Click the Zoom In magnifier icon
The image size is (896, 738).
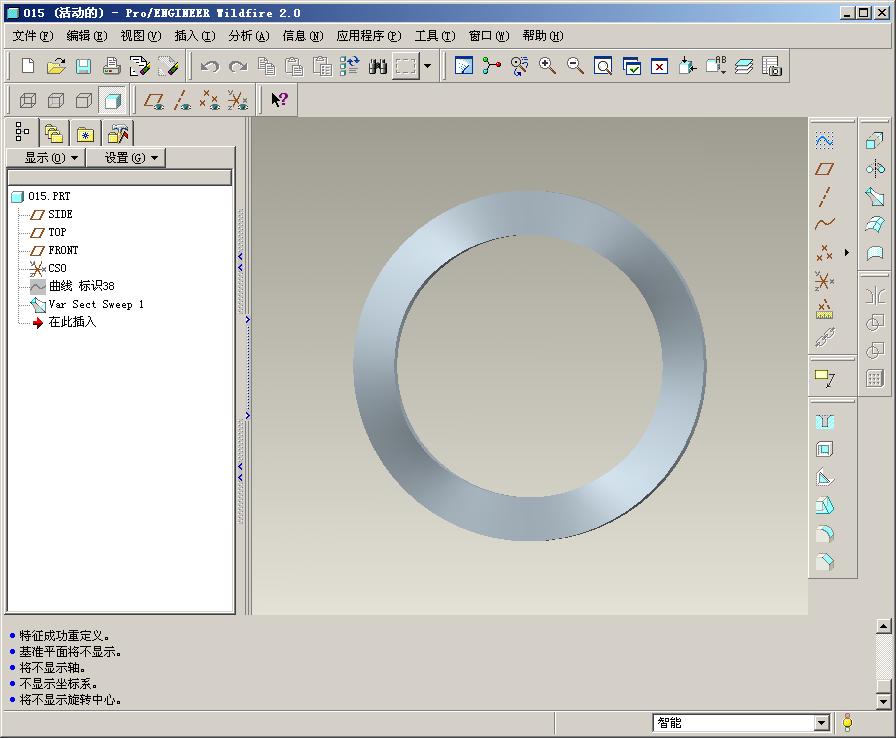tap(547, 66)
